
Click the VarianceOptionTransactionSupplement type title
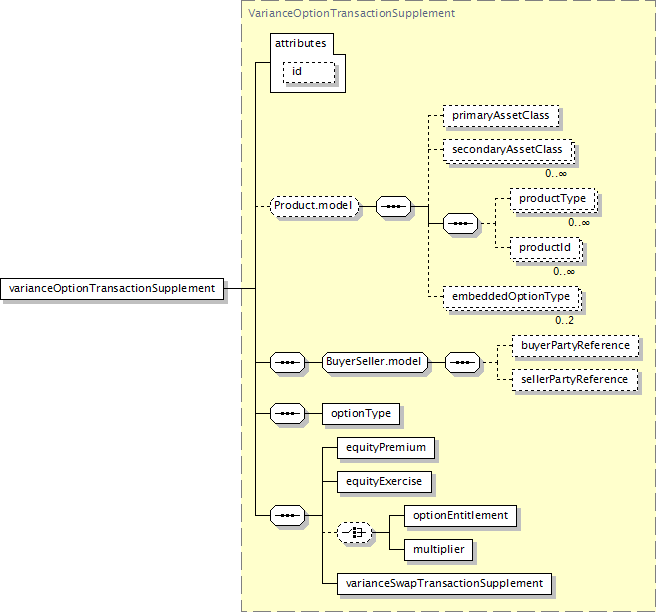(x=351, y=13)
